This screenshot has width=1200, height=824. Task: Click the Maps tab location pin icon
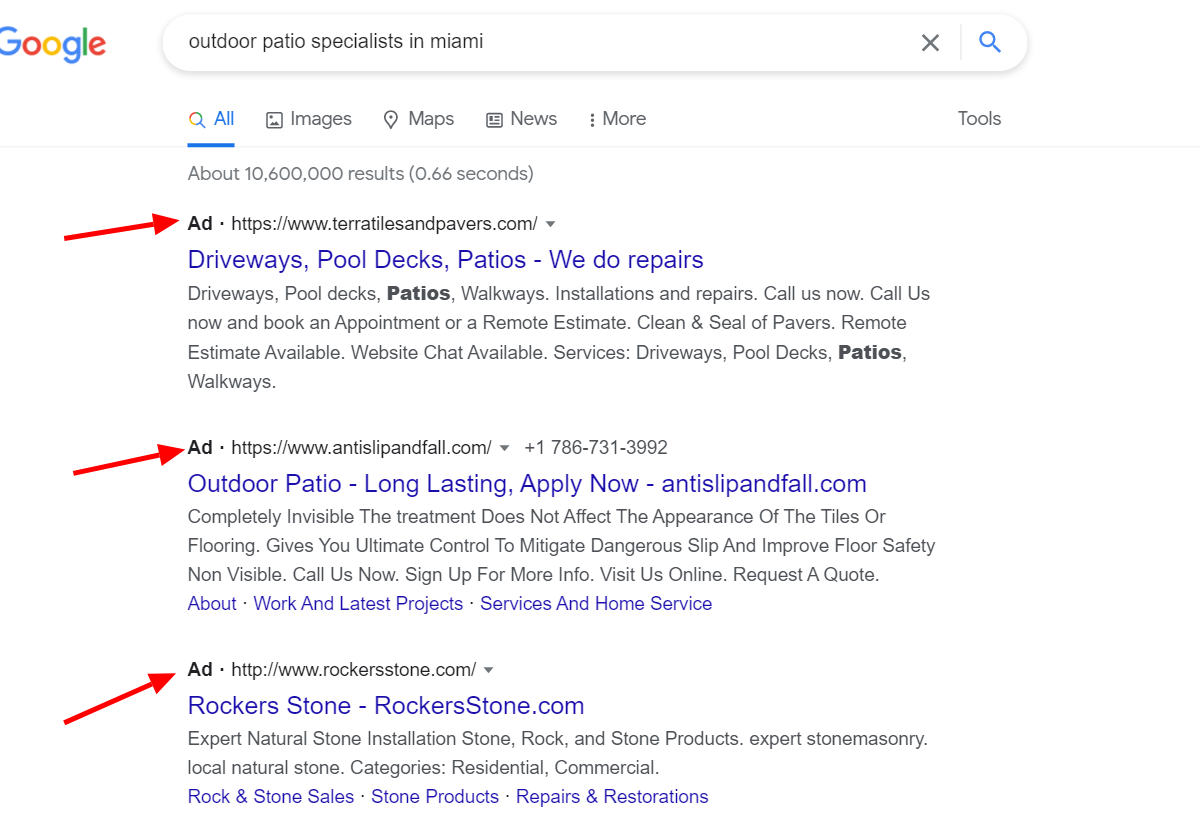[x=391, y=120]
